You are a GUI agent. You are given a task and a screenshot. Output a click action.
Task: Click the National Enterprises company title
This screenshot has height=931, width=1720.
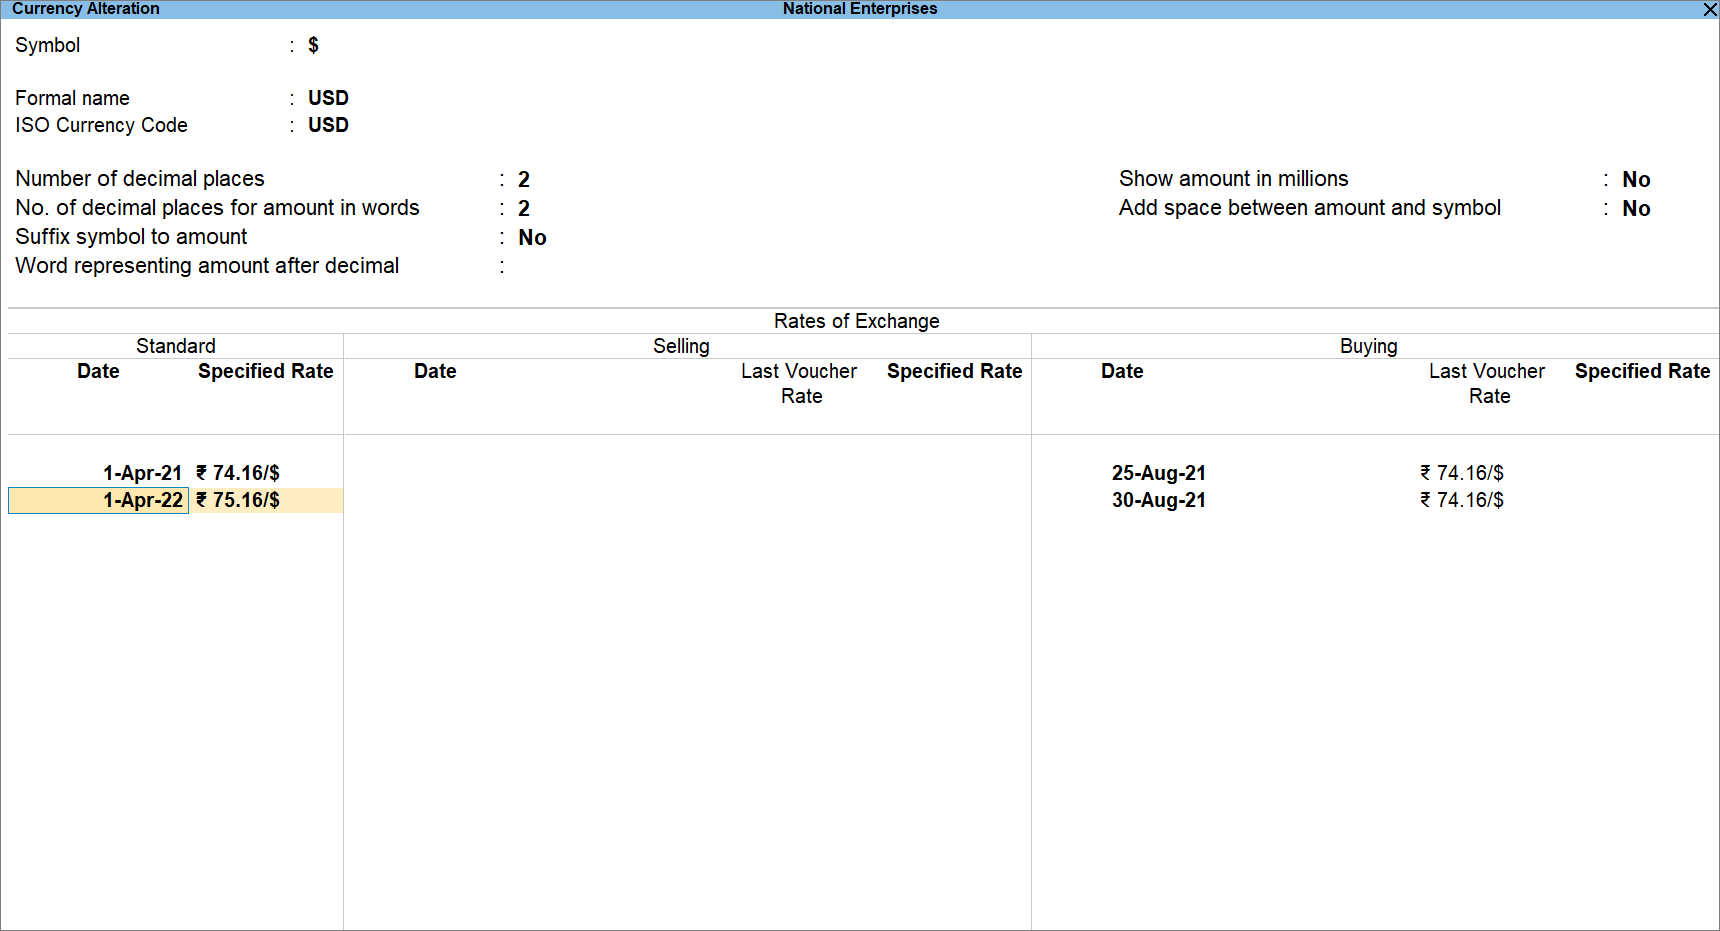[x=860, y=9]
